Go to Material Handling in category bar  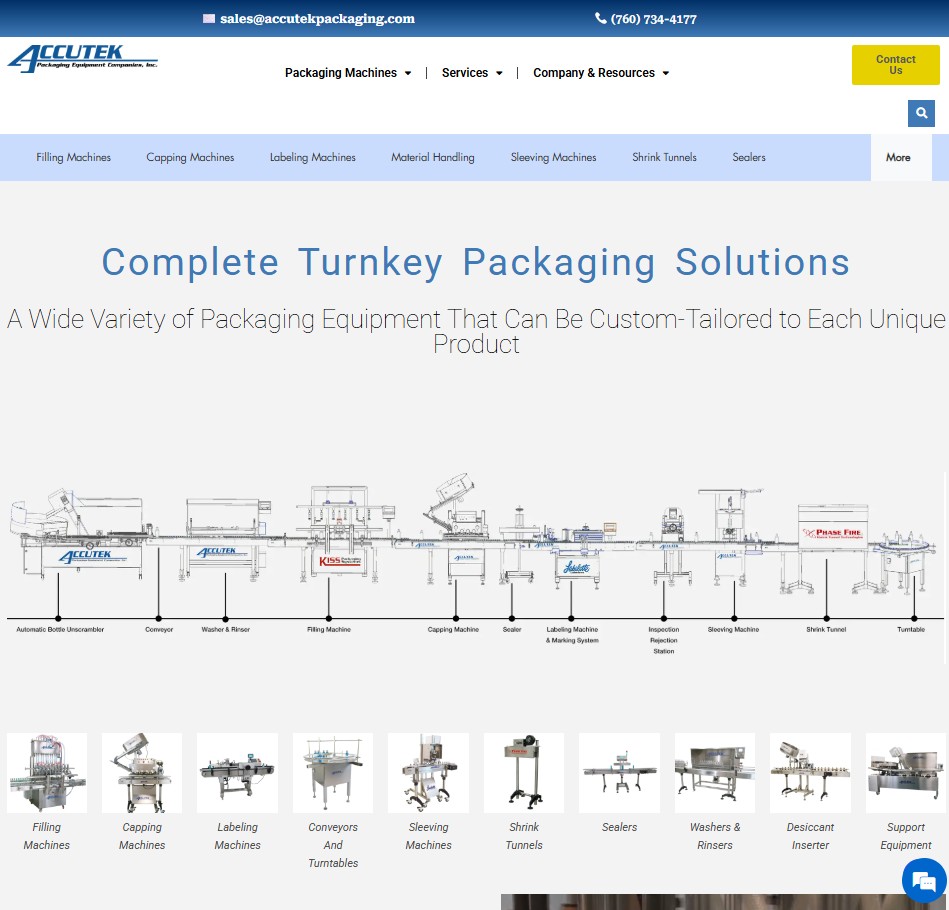433,157
